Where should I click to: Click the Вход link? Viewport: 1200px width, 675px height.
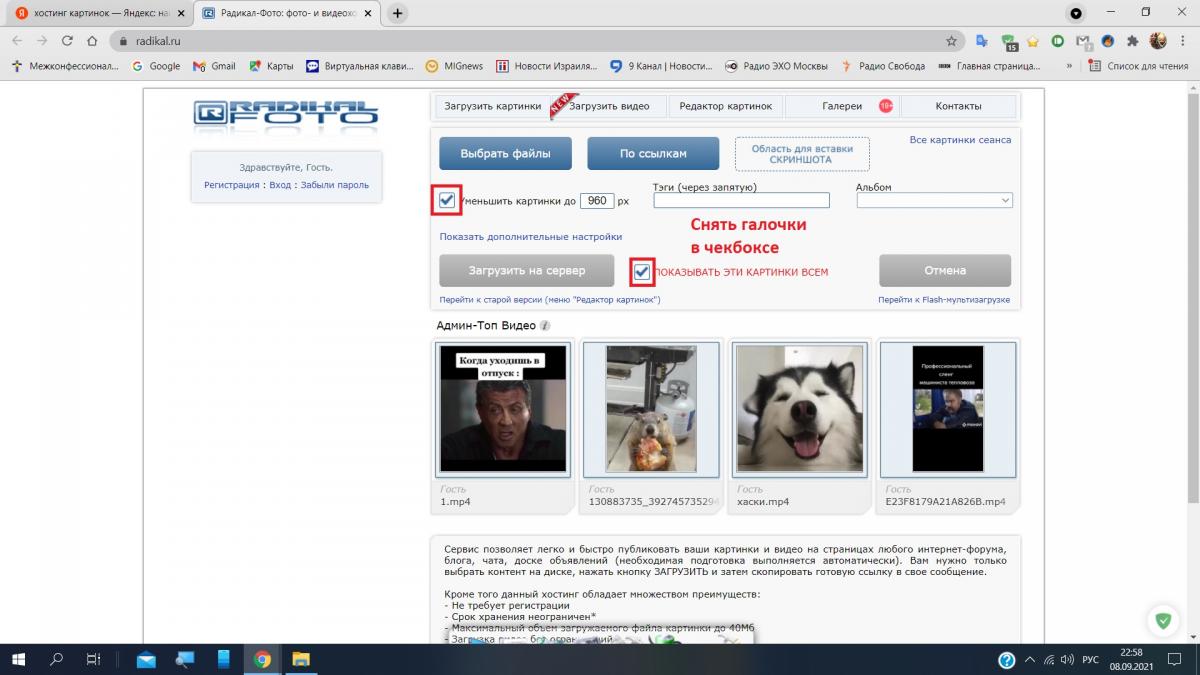pos(280,185)
